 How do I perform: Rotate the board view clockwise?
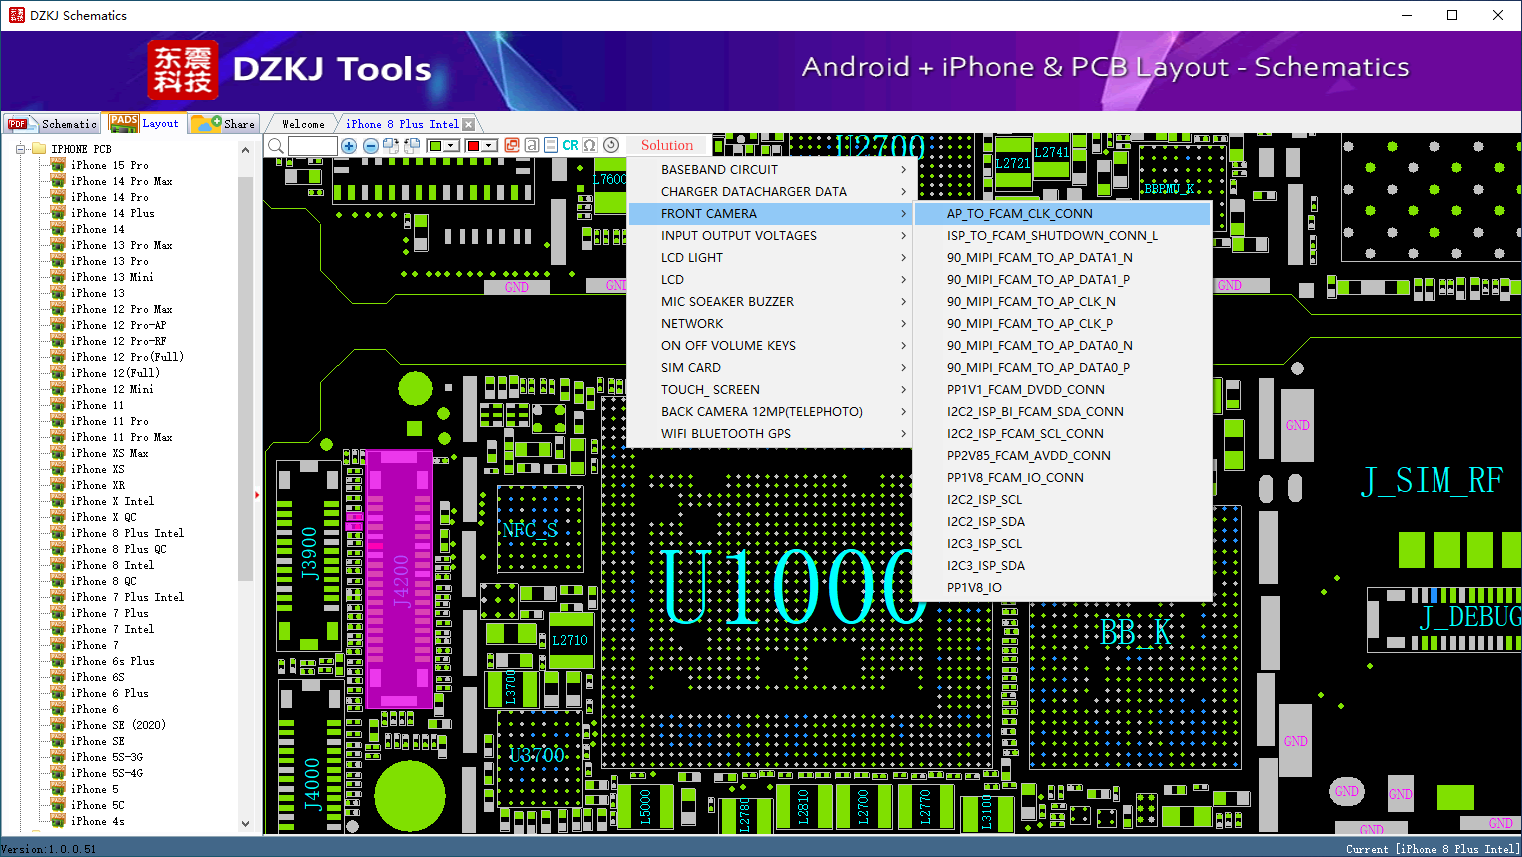(x=391, y=146)
